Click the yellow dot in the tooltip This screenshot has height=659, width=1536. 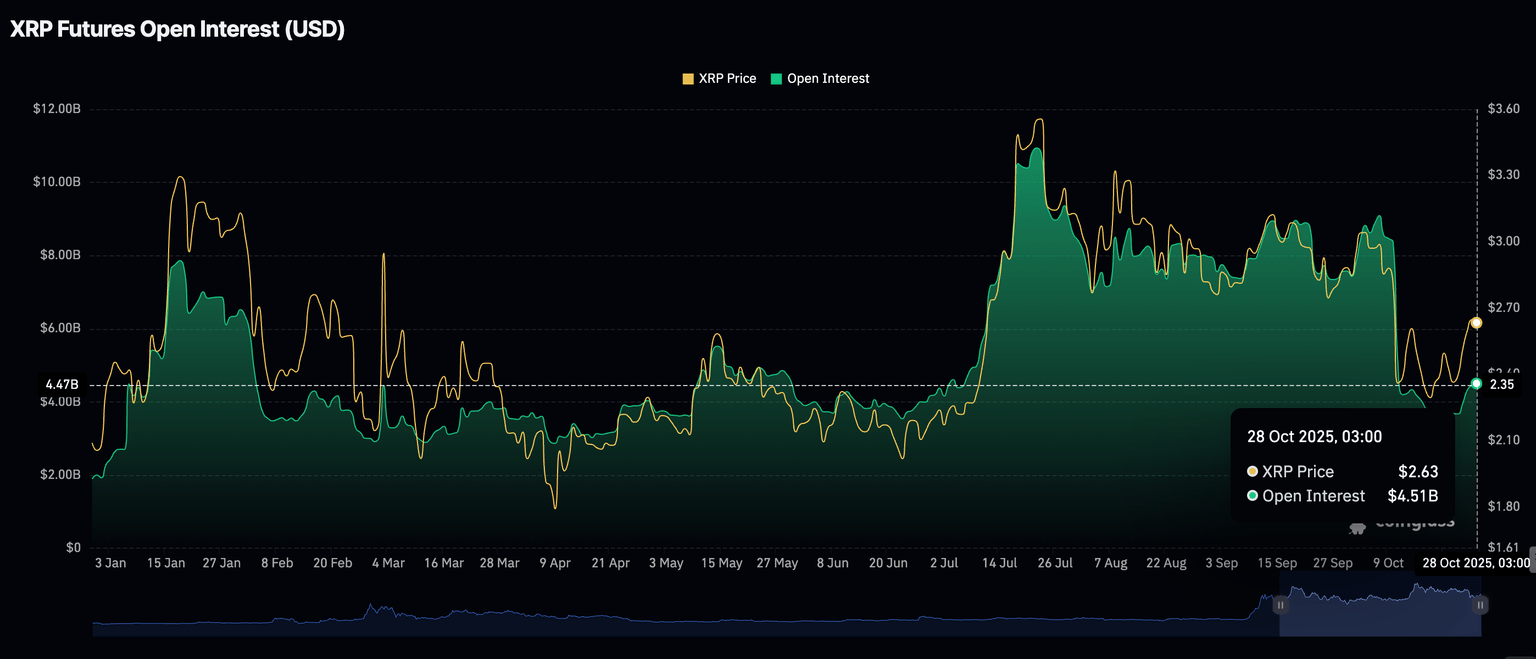1253,472
